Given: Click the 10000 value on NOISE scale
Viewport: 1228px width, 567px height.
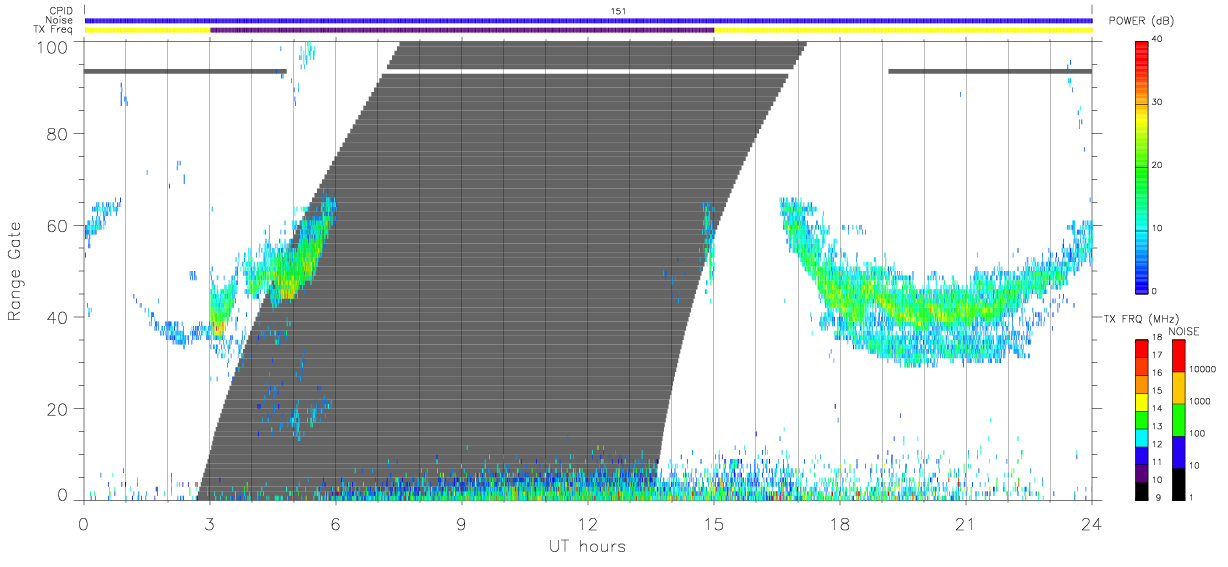Looking at the screenshot, I should click(x=1202, y=368).
